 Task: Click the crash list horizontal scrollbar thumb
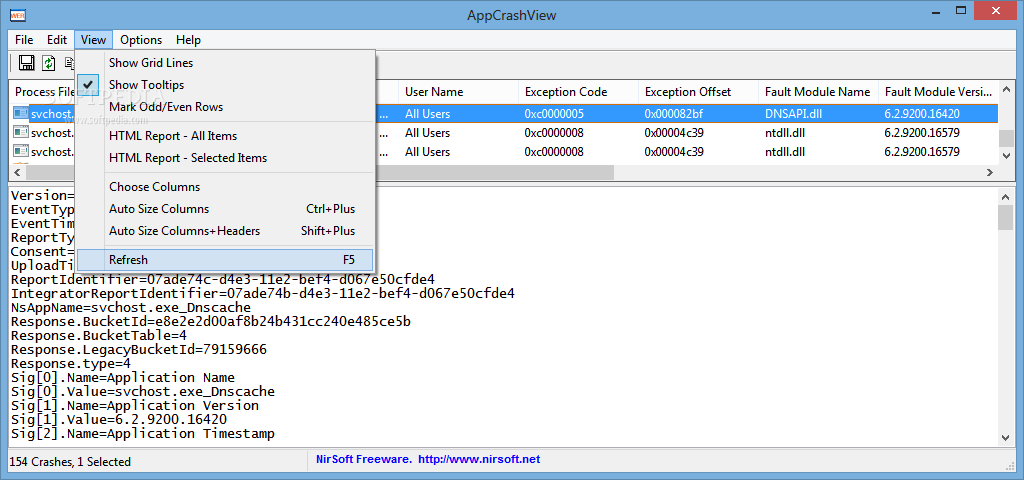tap(320, 172)
